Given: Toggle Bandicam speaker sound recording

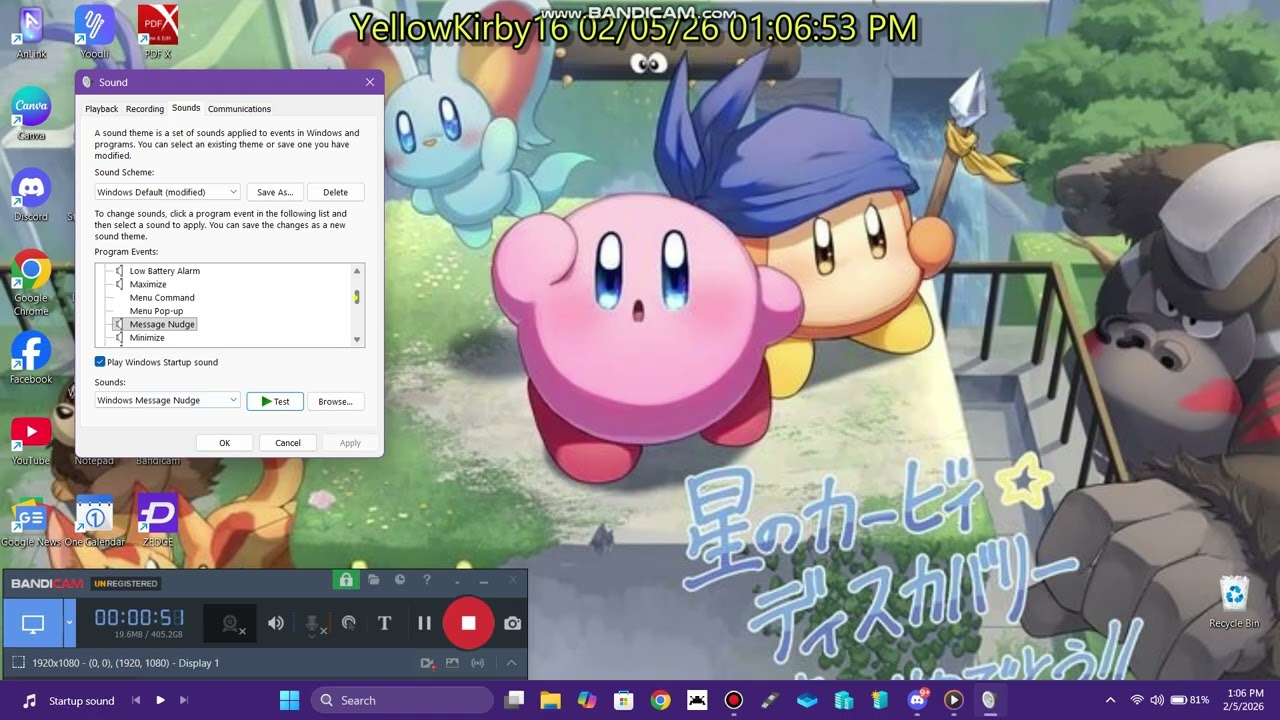Looking at the screenshot, I should [276, 623].
